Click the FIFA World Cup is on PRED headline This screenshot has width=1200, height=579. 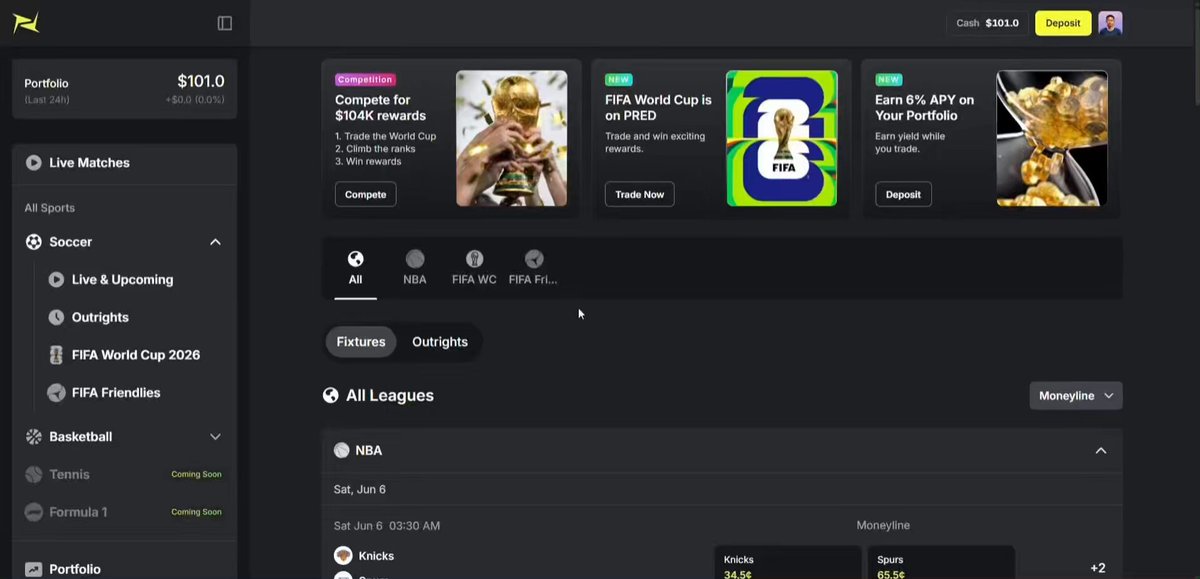coord(658,108)
